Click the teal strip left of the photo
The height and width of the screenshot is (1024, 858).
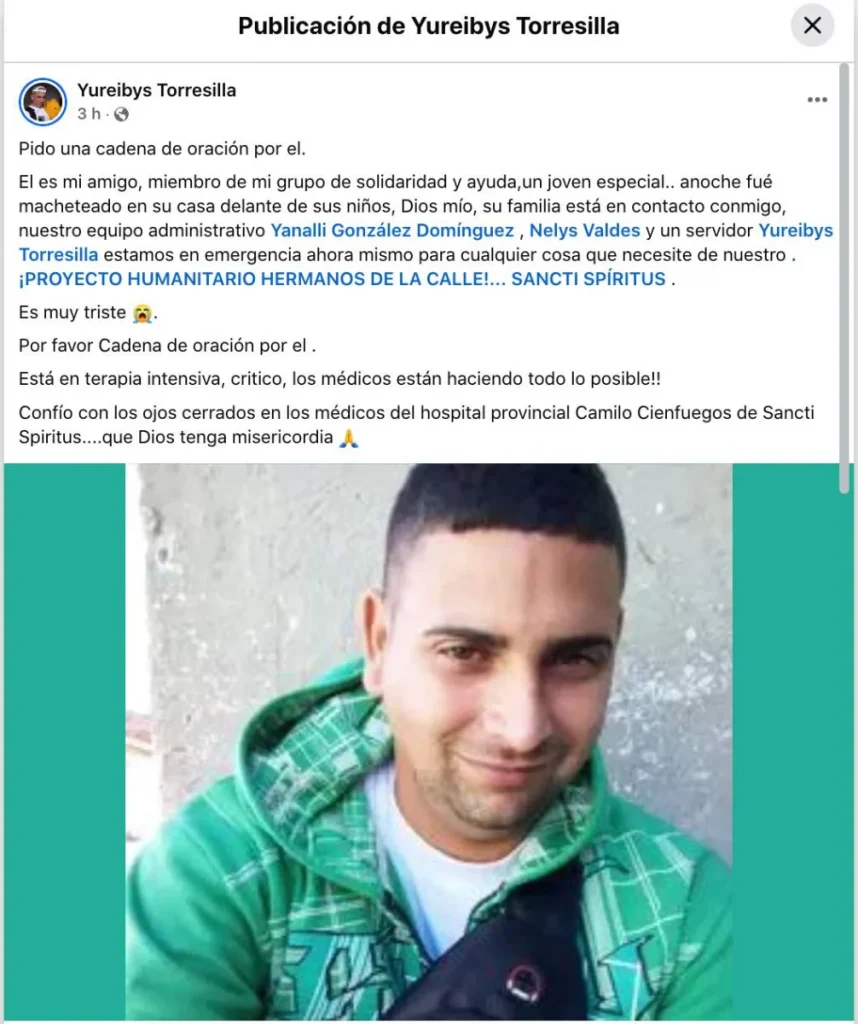pos(65,742)
